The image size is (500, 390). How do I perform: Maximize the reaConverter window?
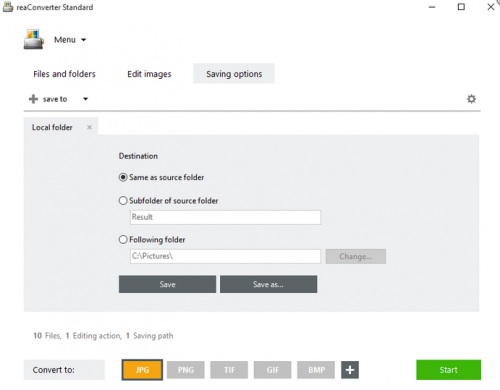pos(461,7)
